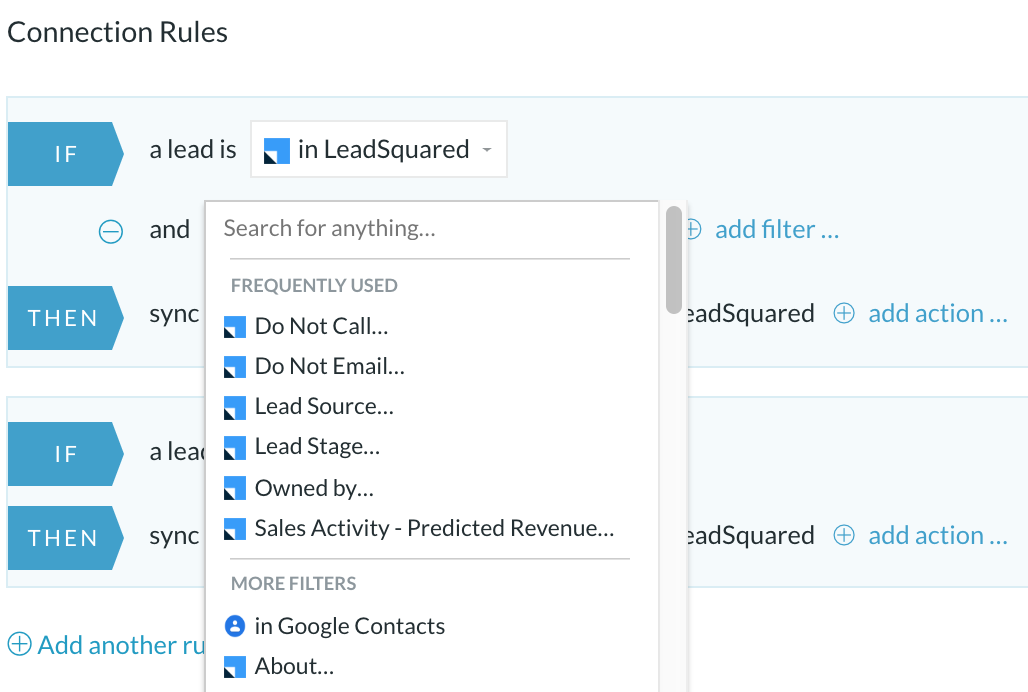Click the 'FREQUENTLY USED' section header

tap(314, 286)
